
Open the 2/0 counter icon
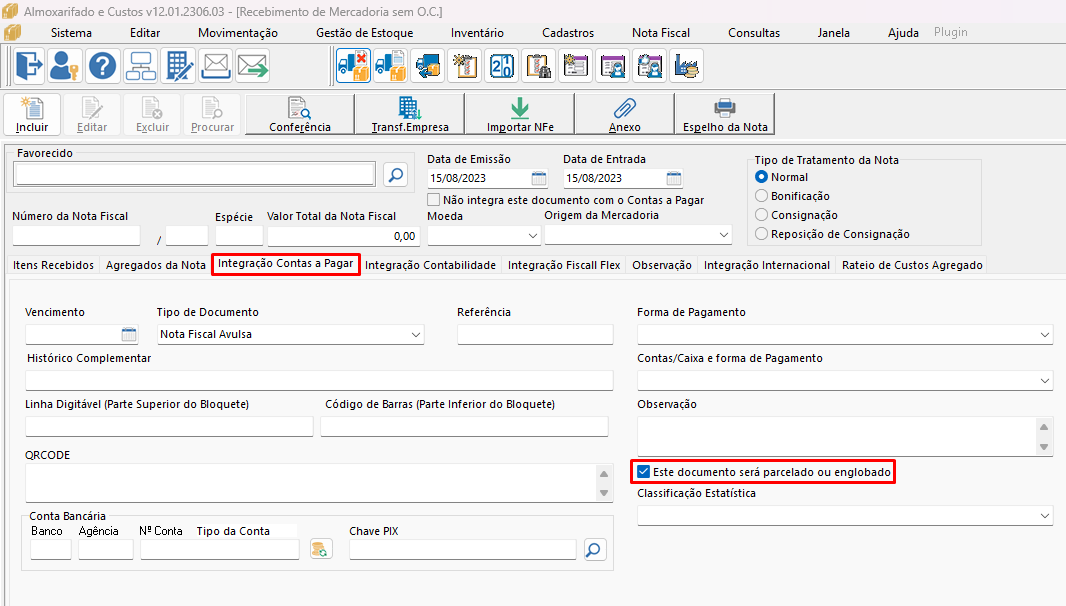coord(502,66)
